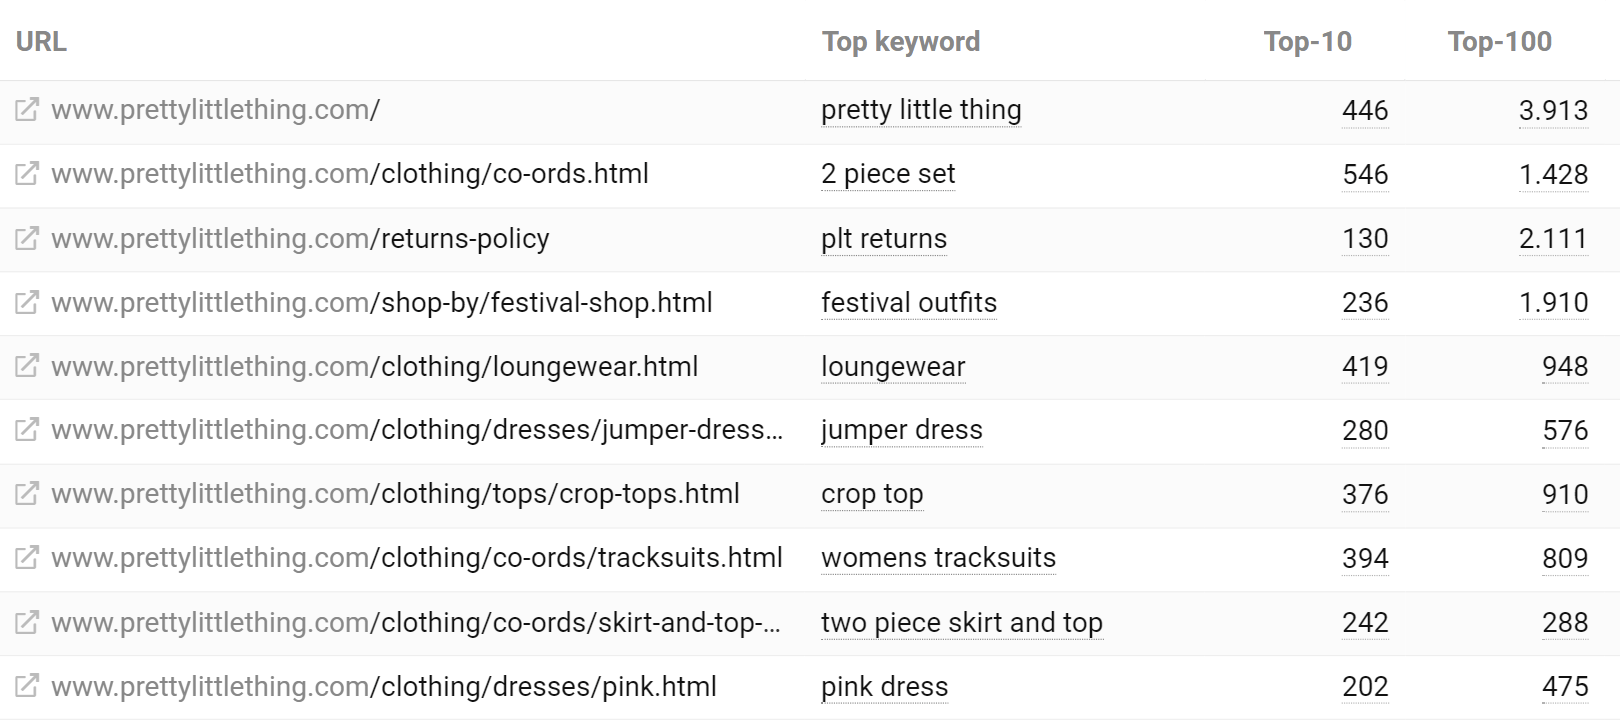The height and width of the screenshot is (720, 1620).
Task: Open the skirt-and-top co-ords URL link
Action: pos(416,622)
